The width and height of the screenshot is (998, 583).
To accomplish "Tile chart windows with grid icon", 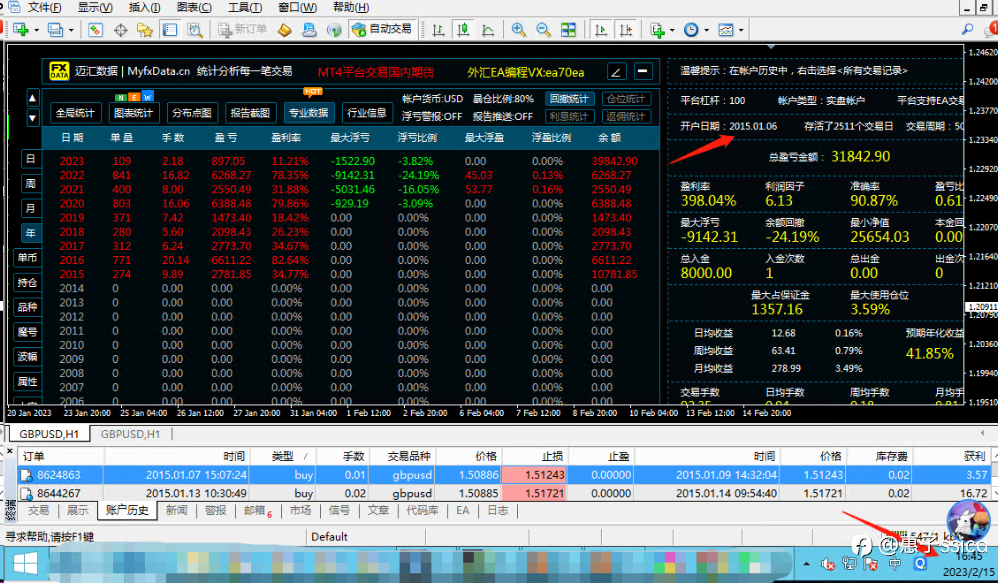I will coord(568,29).
